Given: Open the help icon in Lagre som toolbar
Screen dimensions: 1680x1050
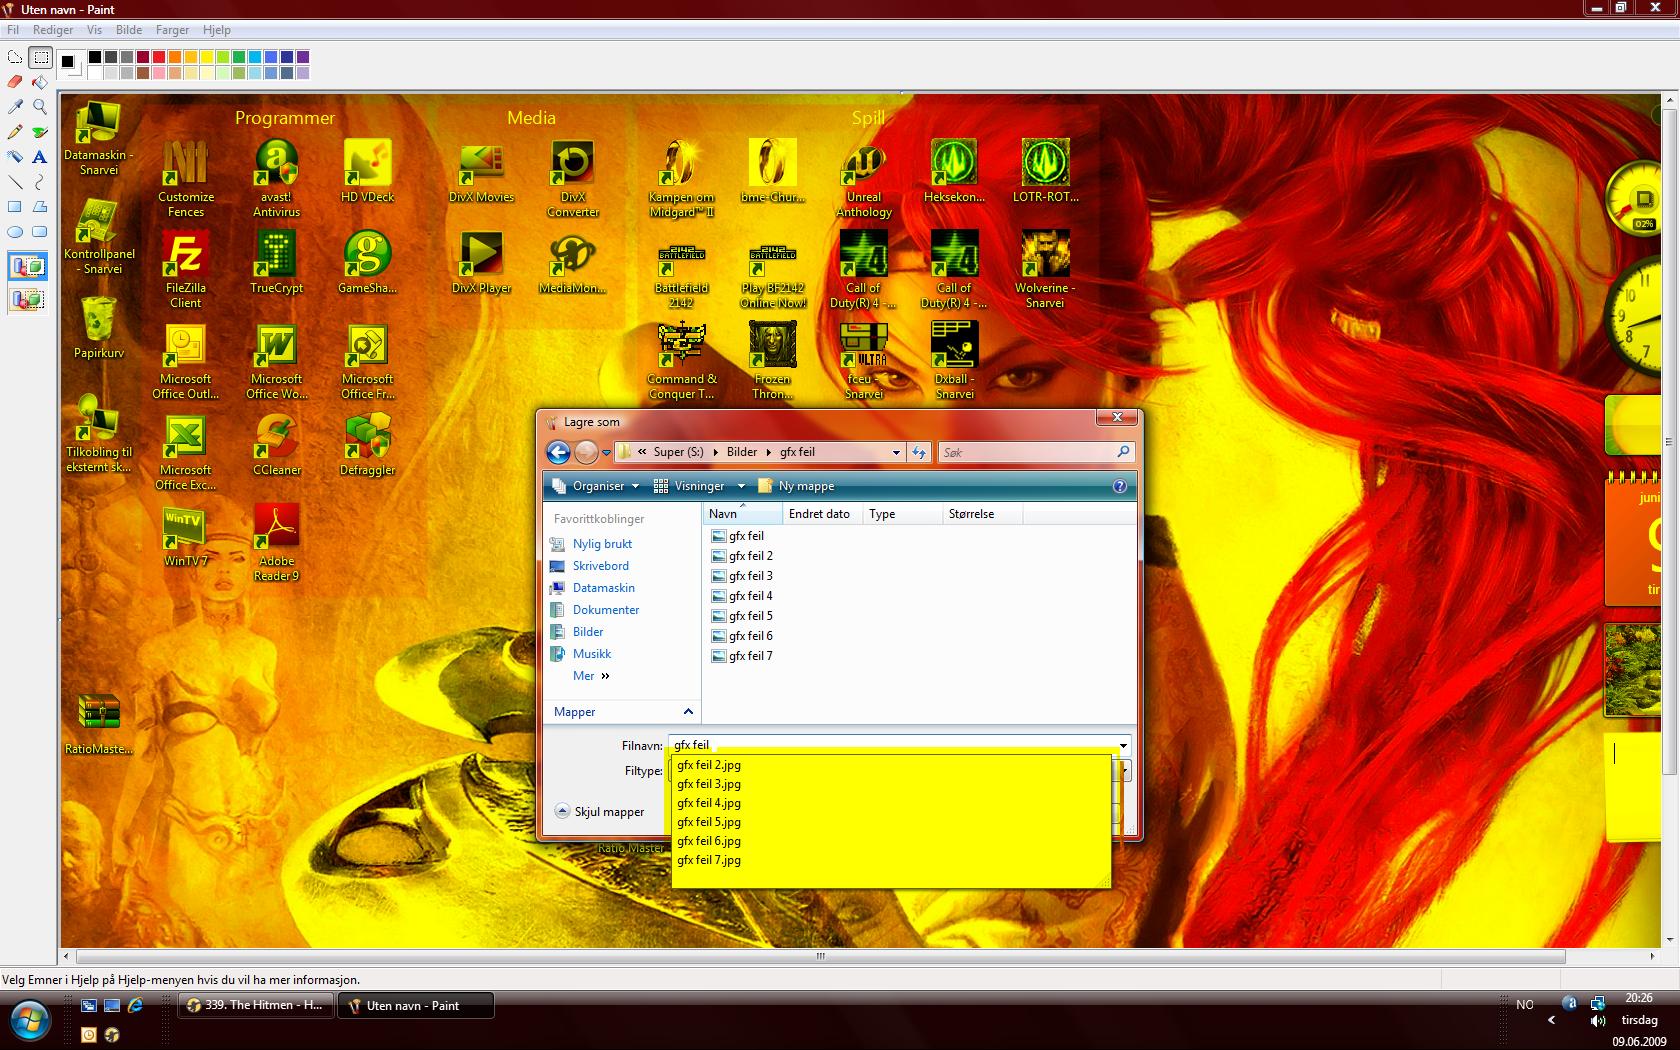Looking at the screenshot, I should pyautogui.click(x=1119, y=486).
